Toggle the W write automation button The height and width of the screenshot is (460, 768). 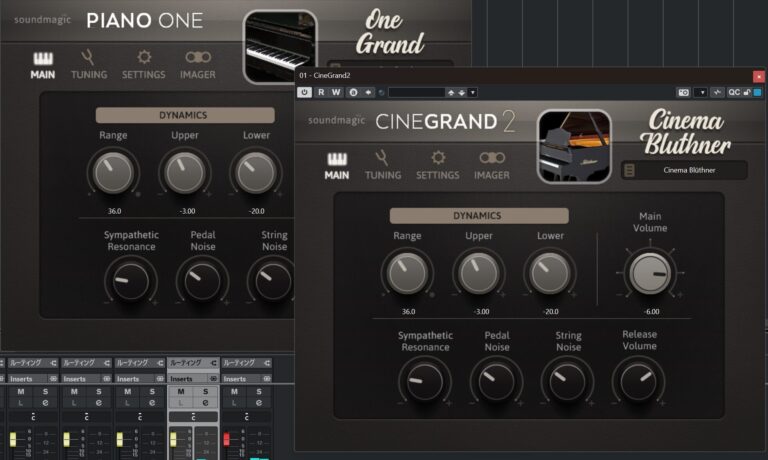(336, 92)
